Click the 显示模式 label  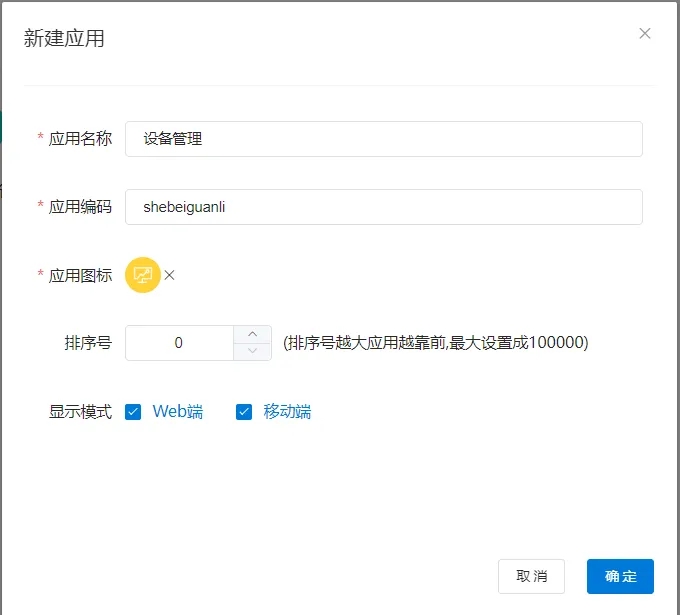80,412
